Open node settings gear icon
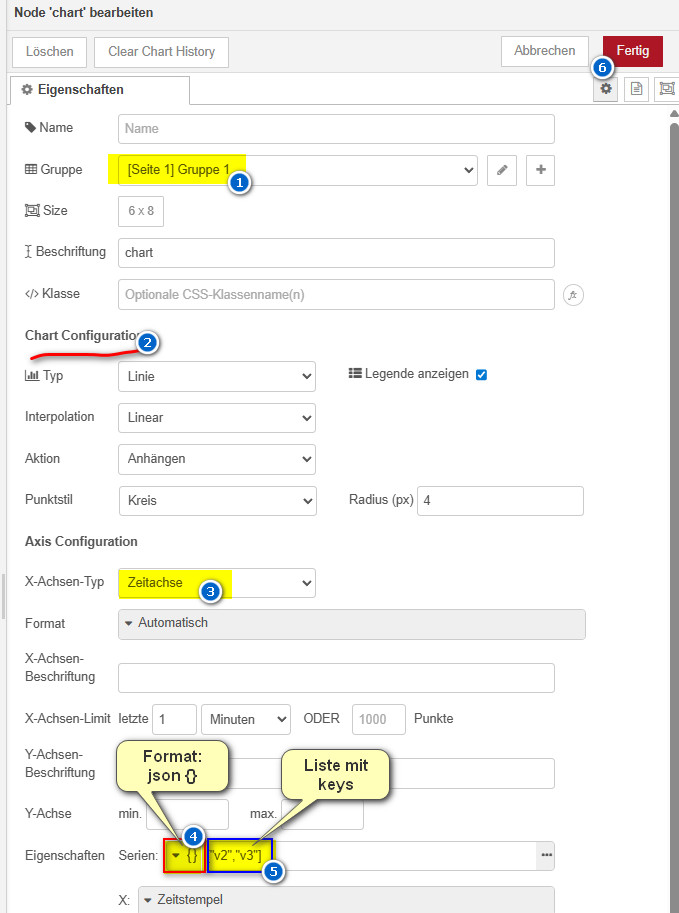 click(x=606, y=89)
